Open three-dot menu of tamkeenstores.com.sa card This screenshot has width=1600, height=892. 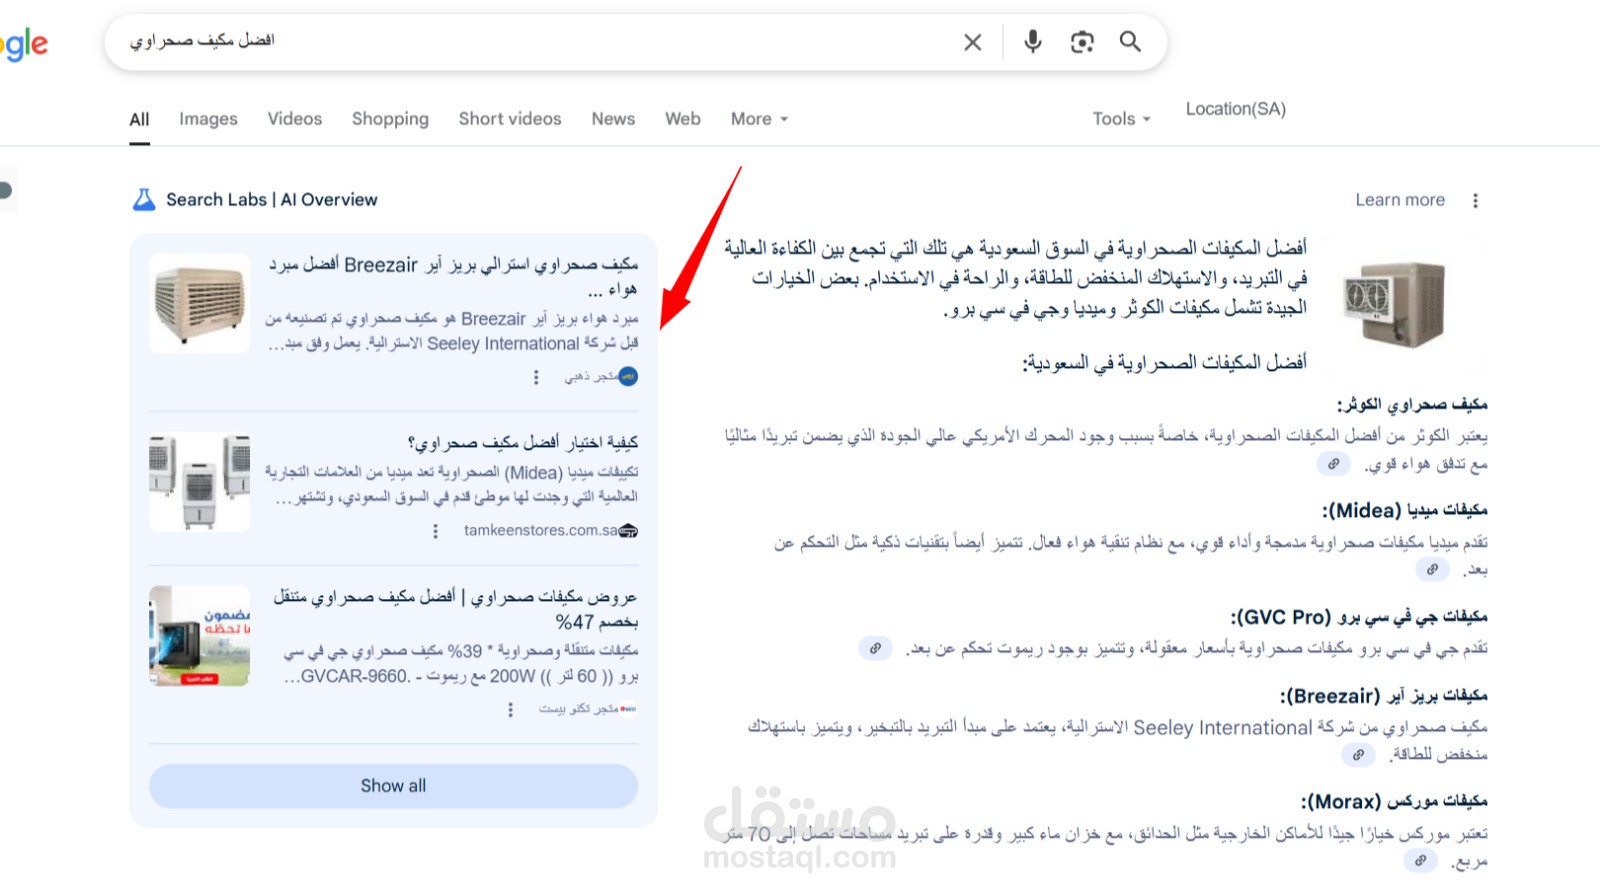pyautogui.click(x=435, y=531)
